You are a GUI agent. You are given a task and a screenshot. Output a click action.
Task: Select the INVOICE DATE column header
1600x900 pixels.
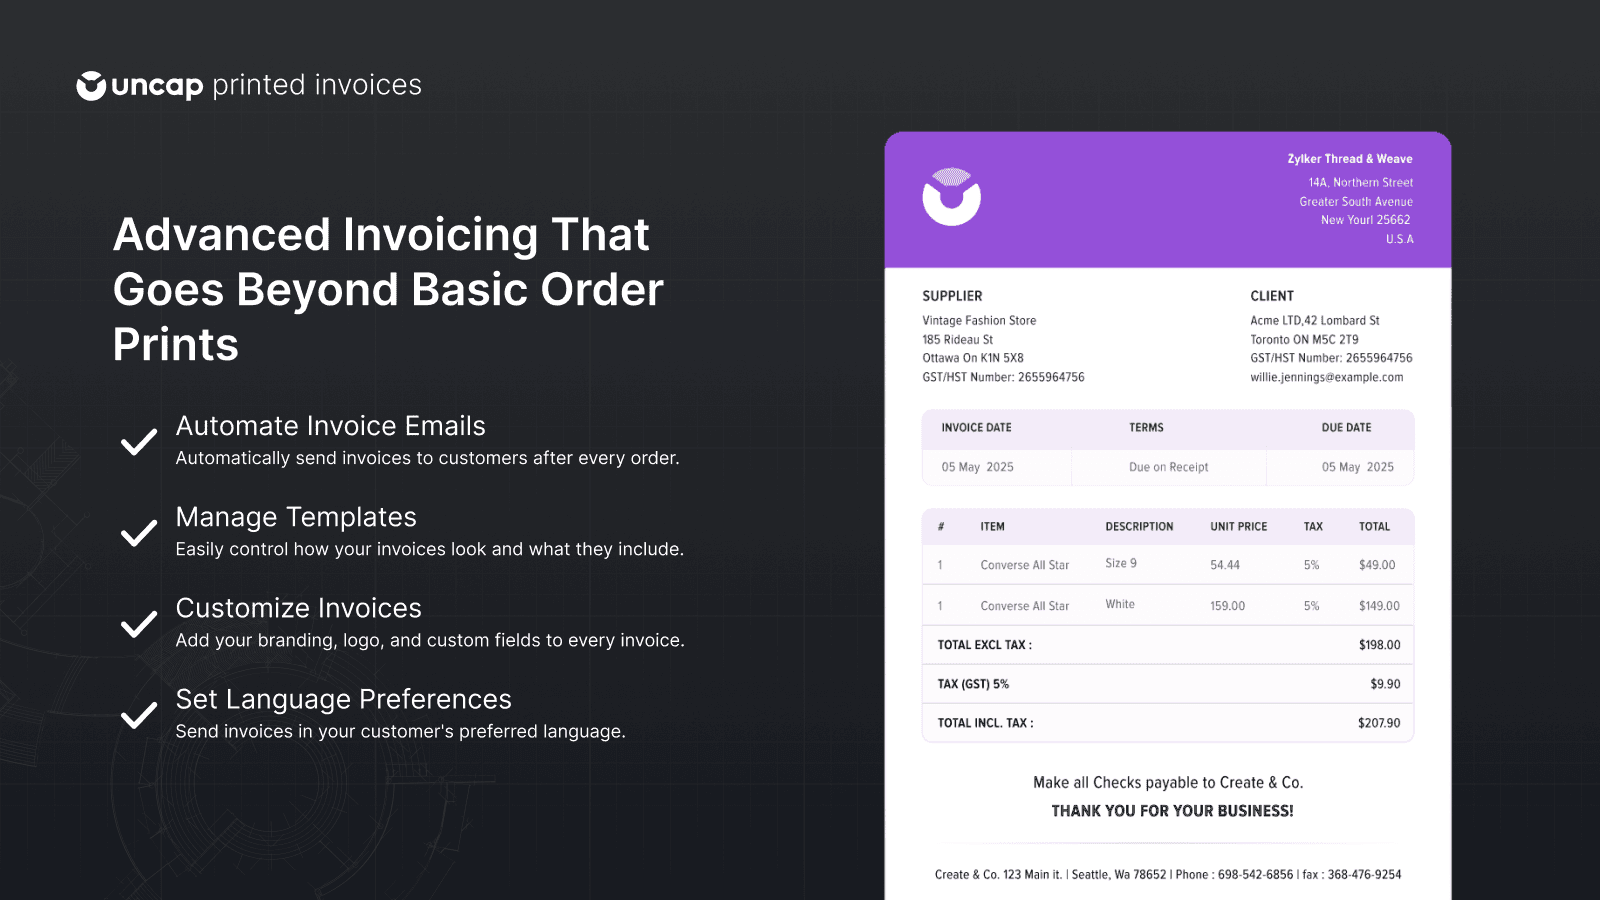click(x=976, y=428)
